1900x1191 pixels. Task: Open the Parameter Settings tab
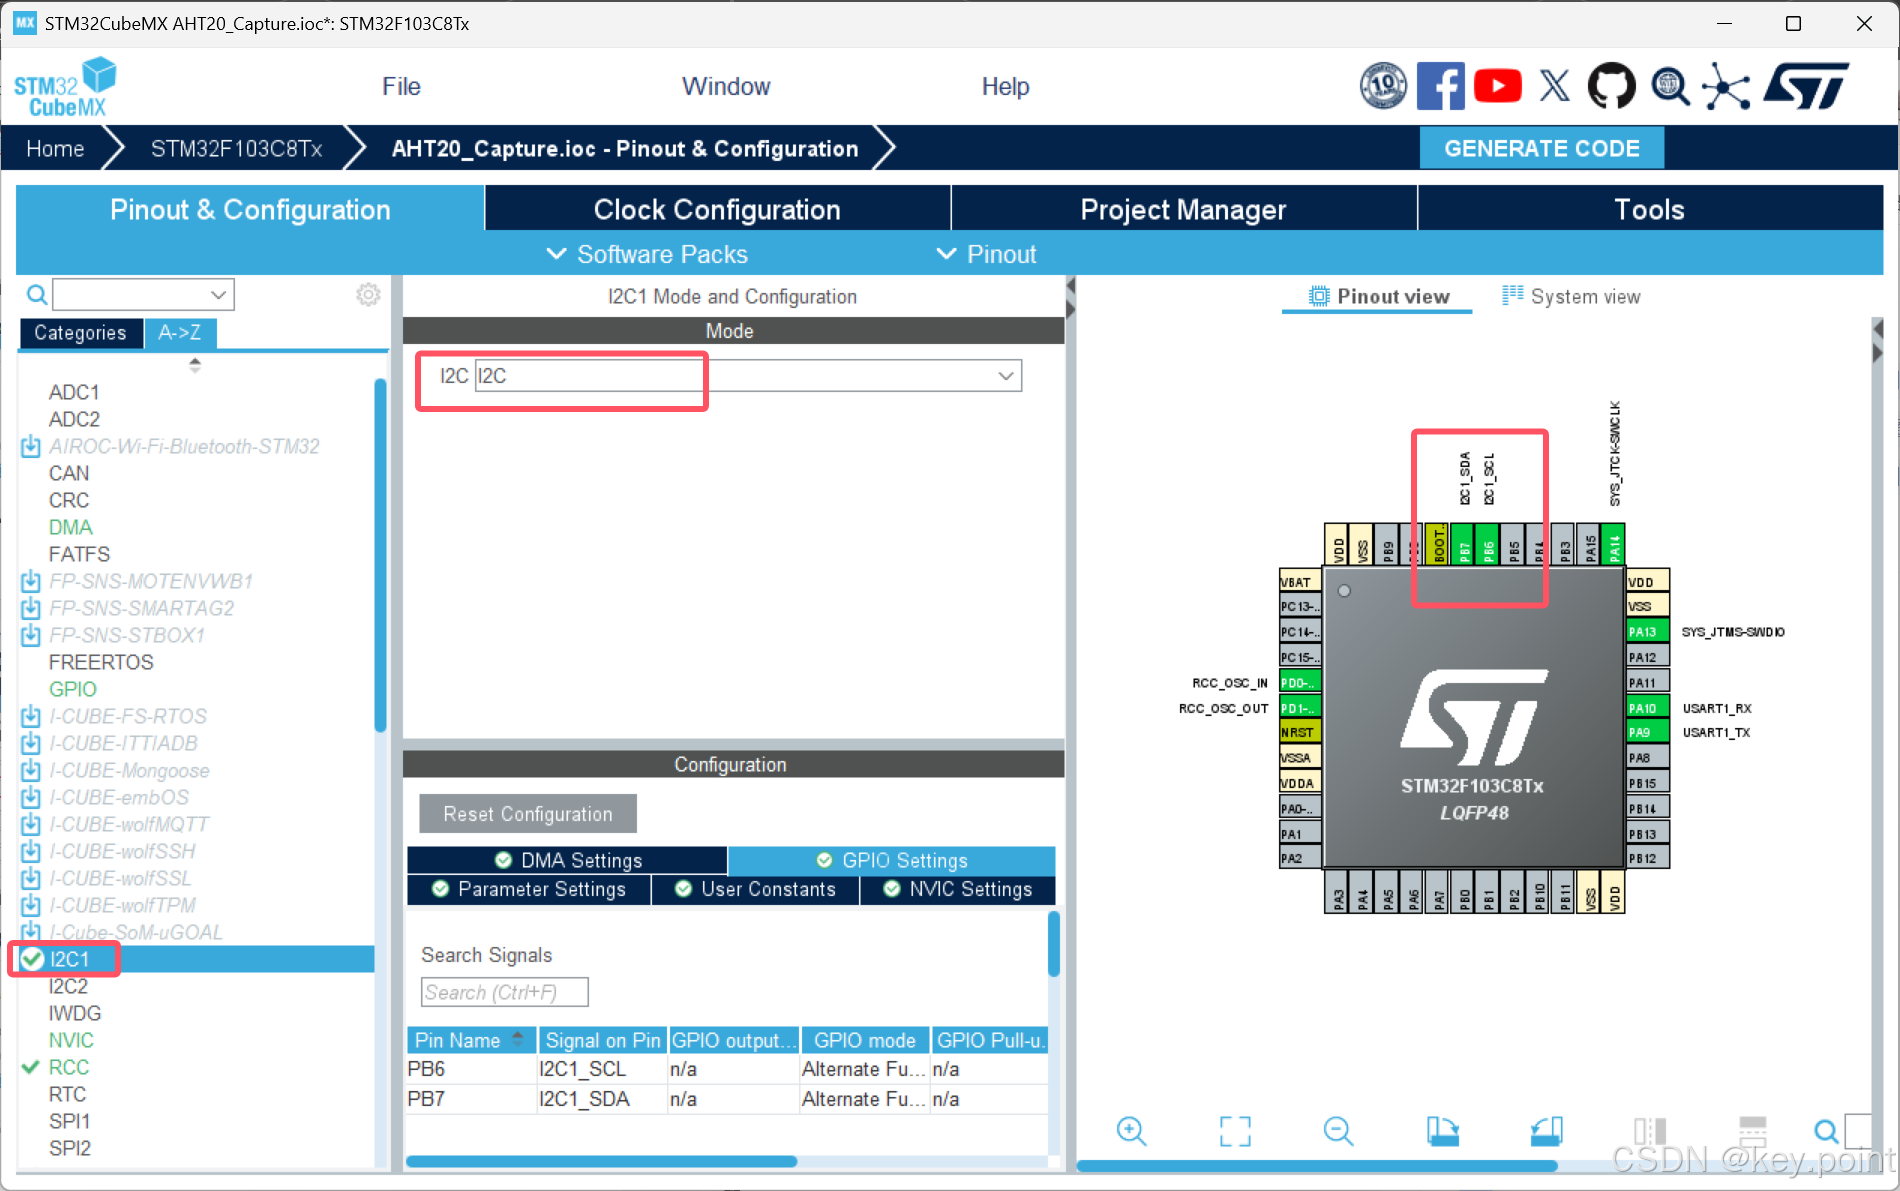point(529,889)
